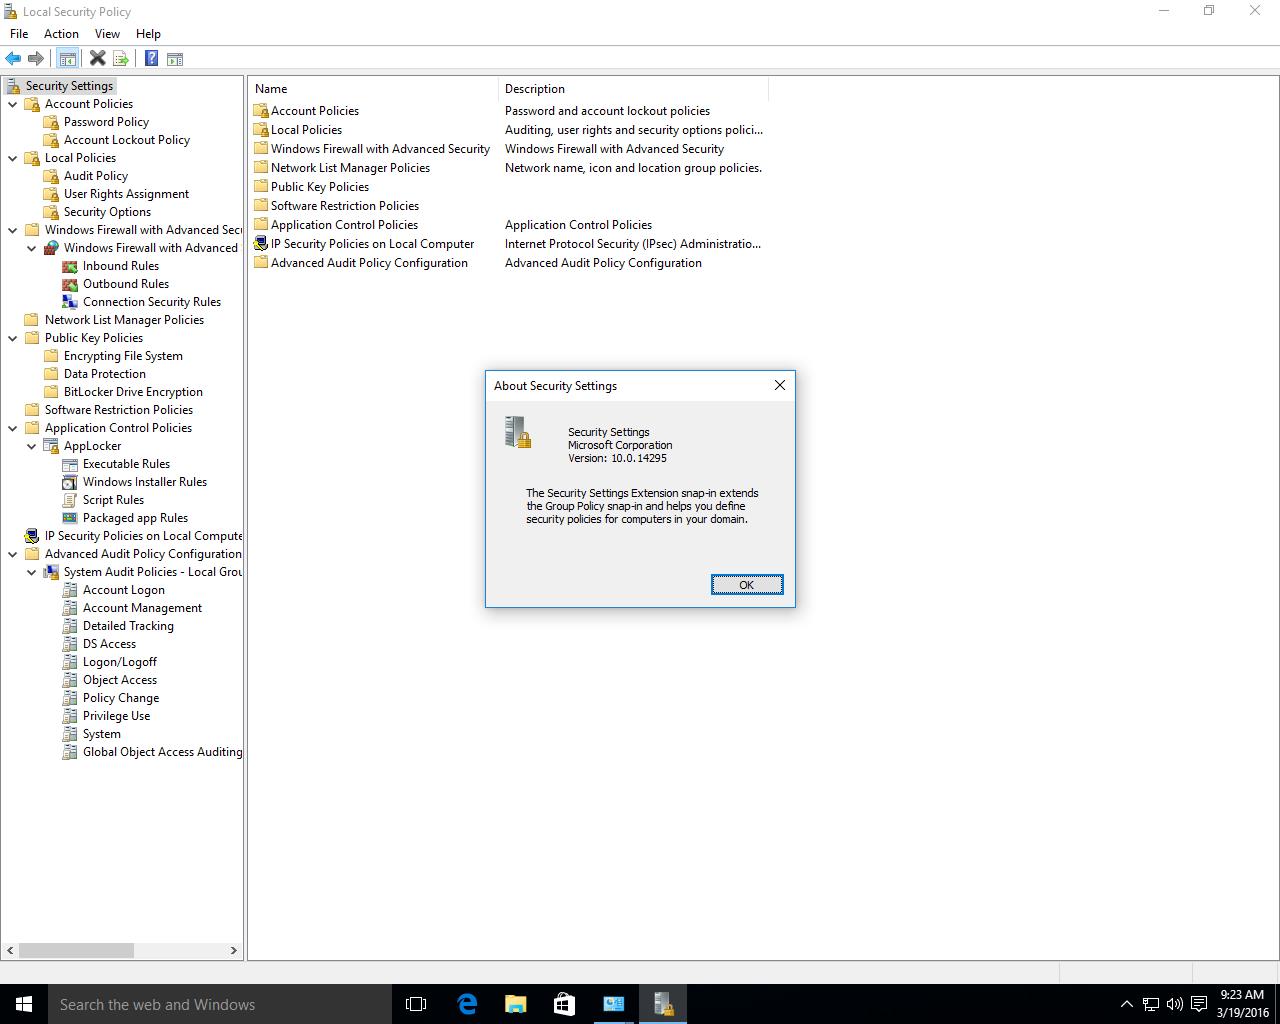Collapse the Application Control Policies node

click(x=13, y=428)
